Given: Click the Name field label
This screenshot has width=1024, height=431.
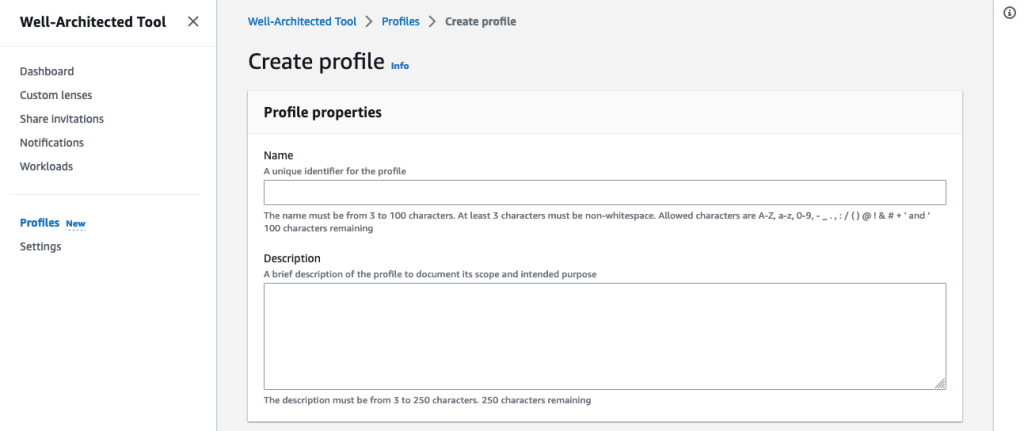Looking at the screenshot, I should (x=278, y=156).
